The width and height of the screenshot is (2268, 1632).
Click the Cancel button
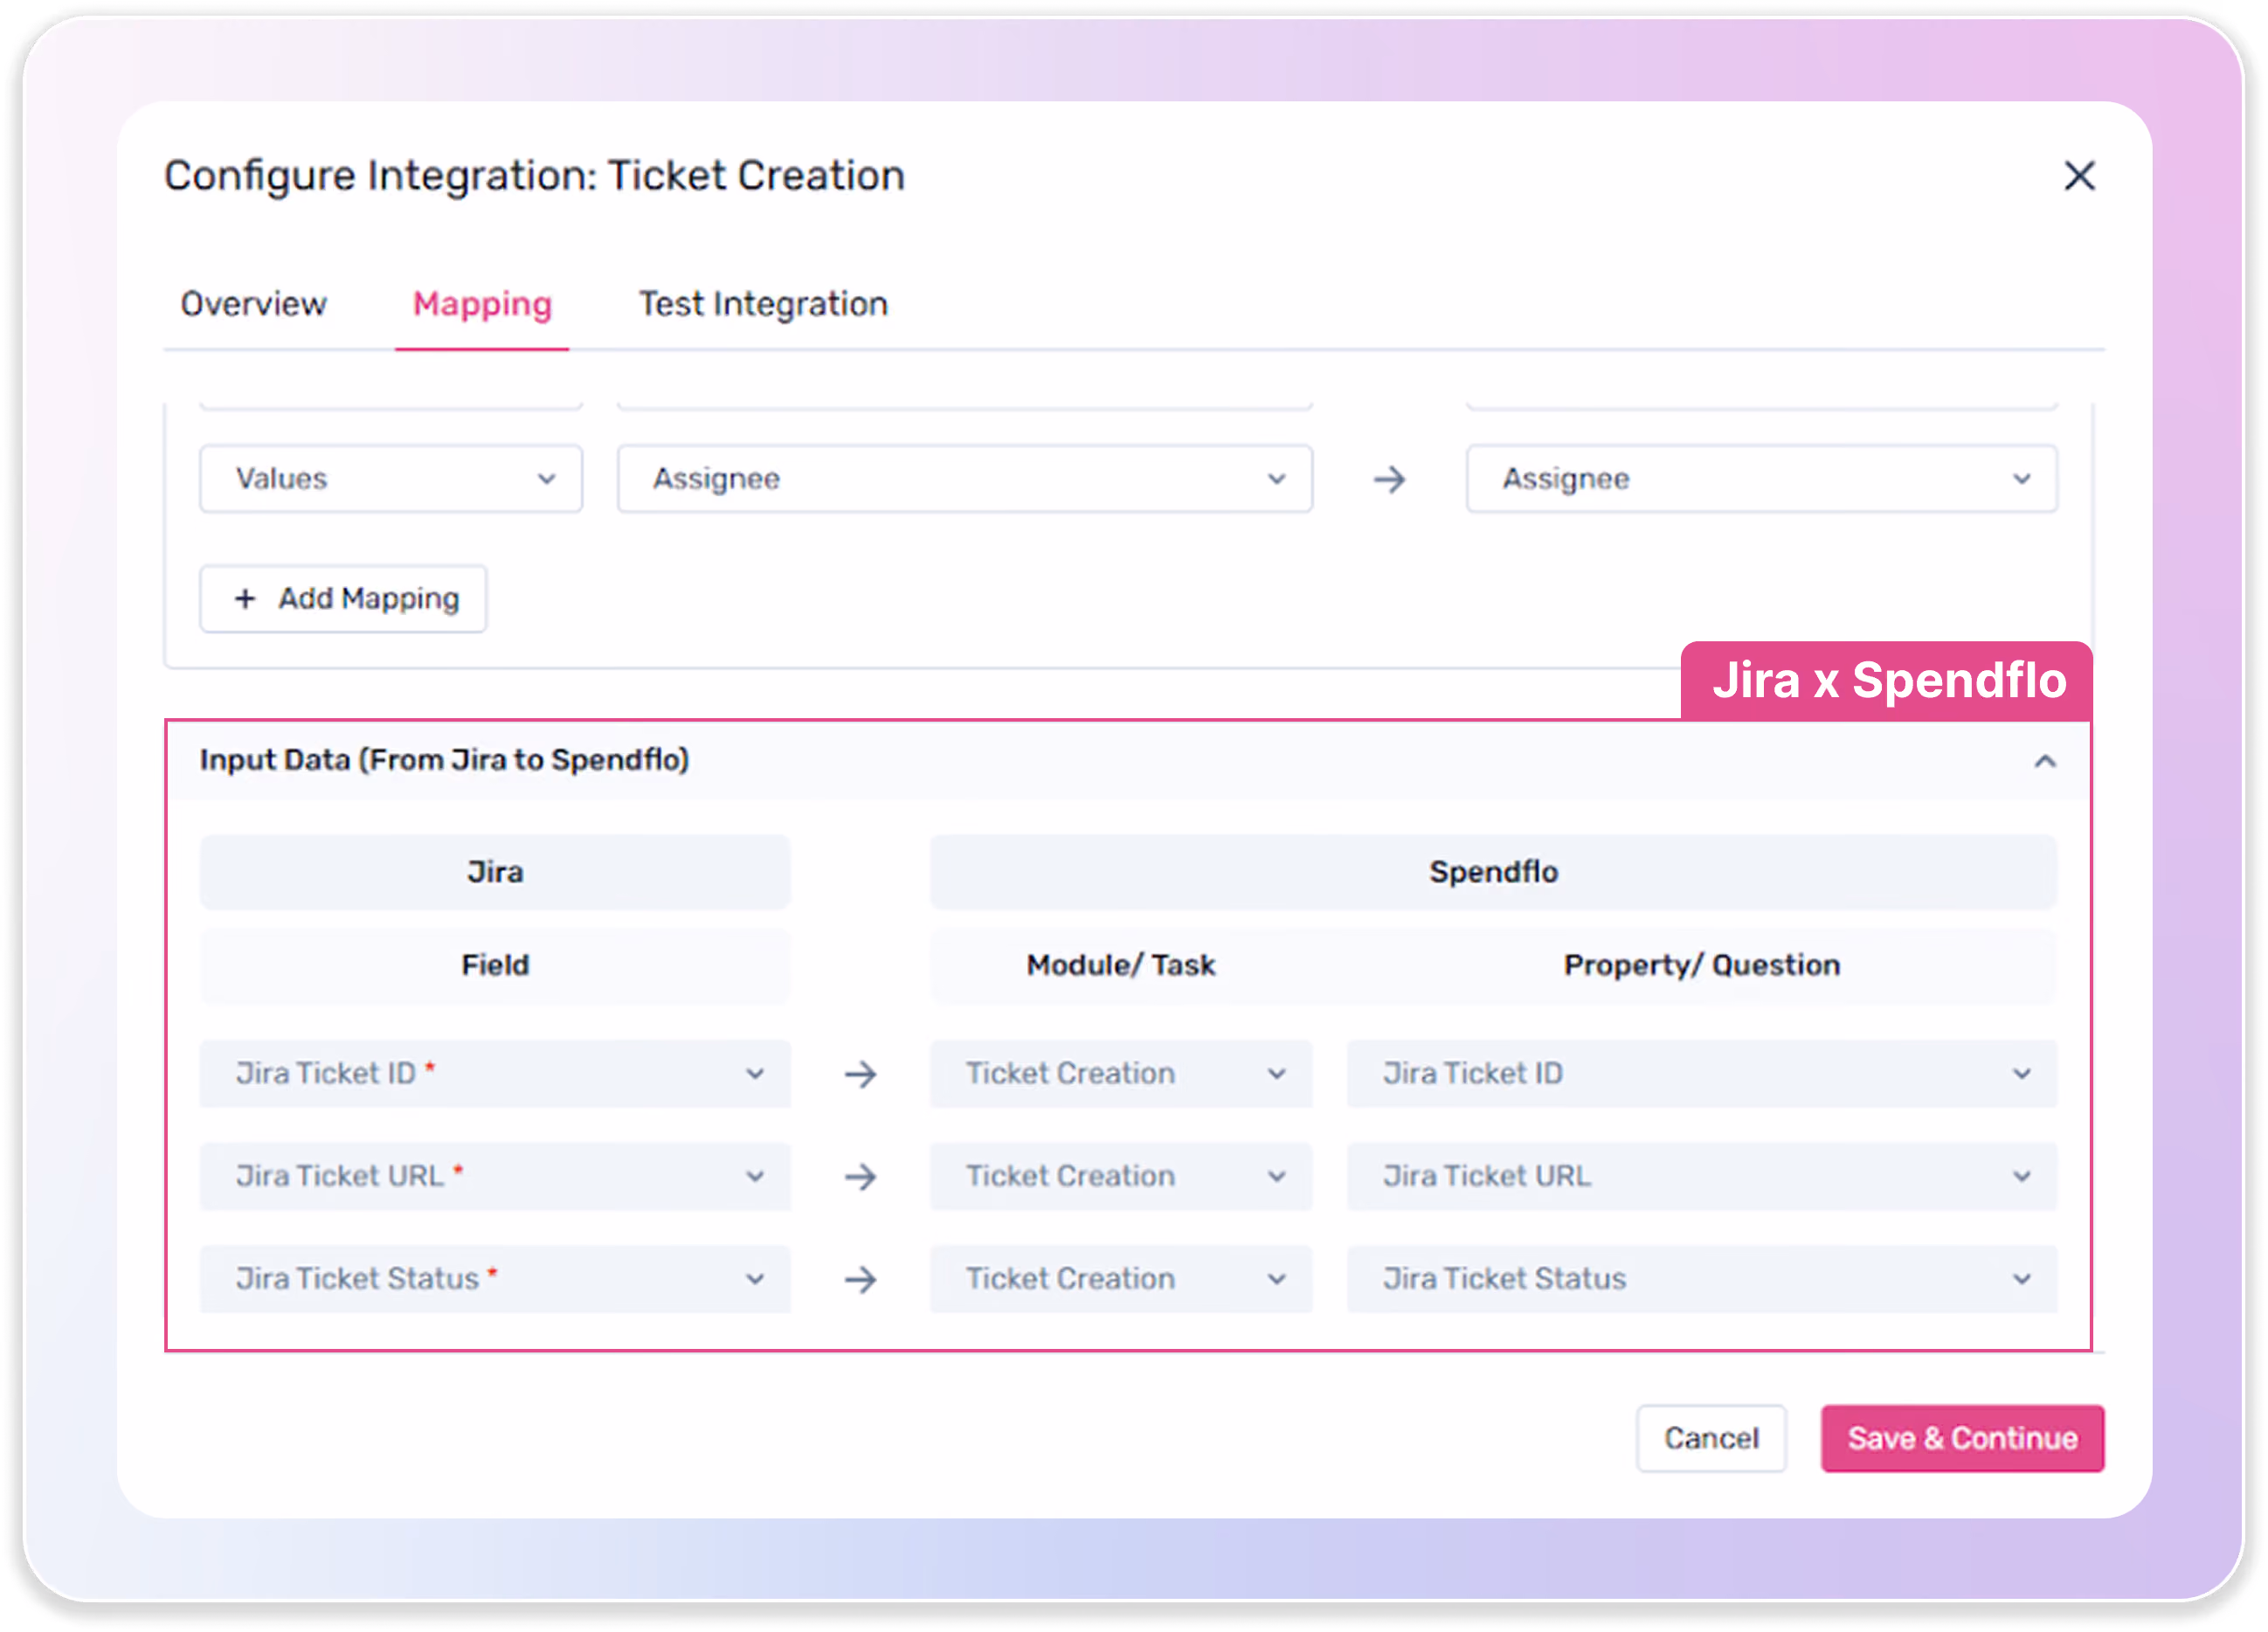(x=1711, y=1438)
